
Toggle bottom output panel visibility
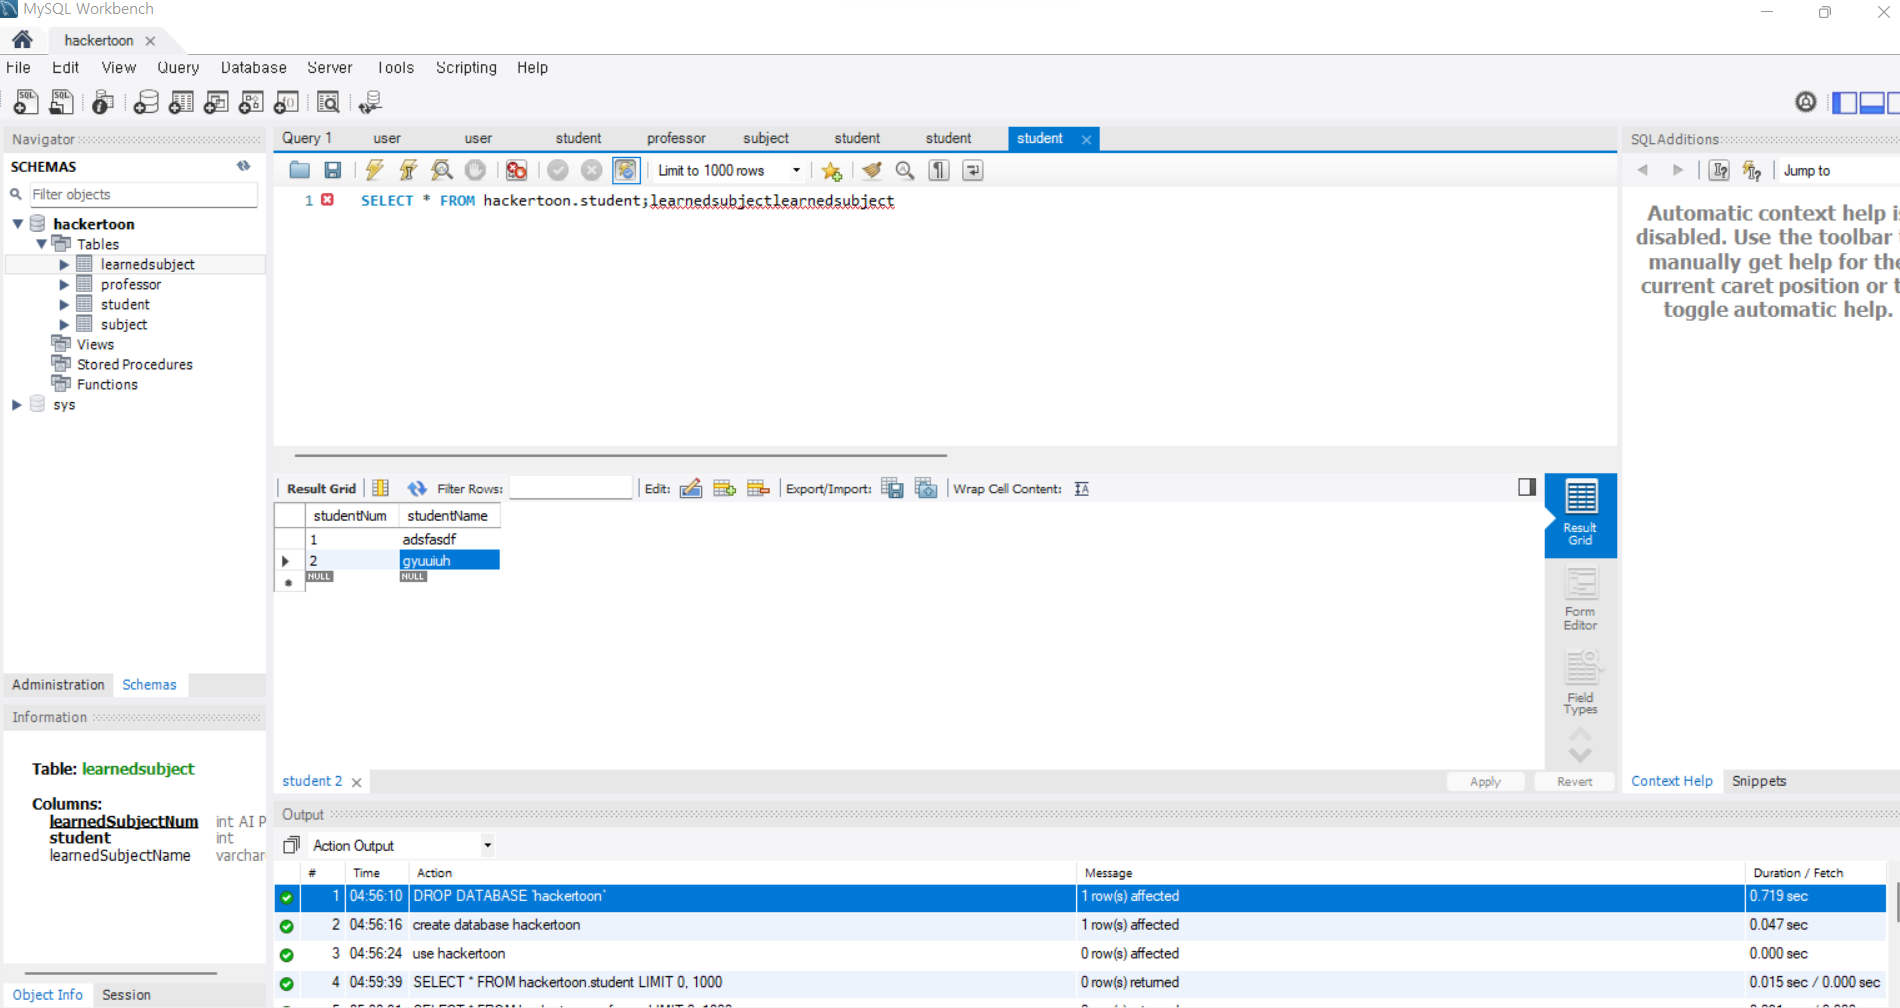click(x=1872, y=102)
